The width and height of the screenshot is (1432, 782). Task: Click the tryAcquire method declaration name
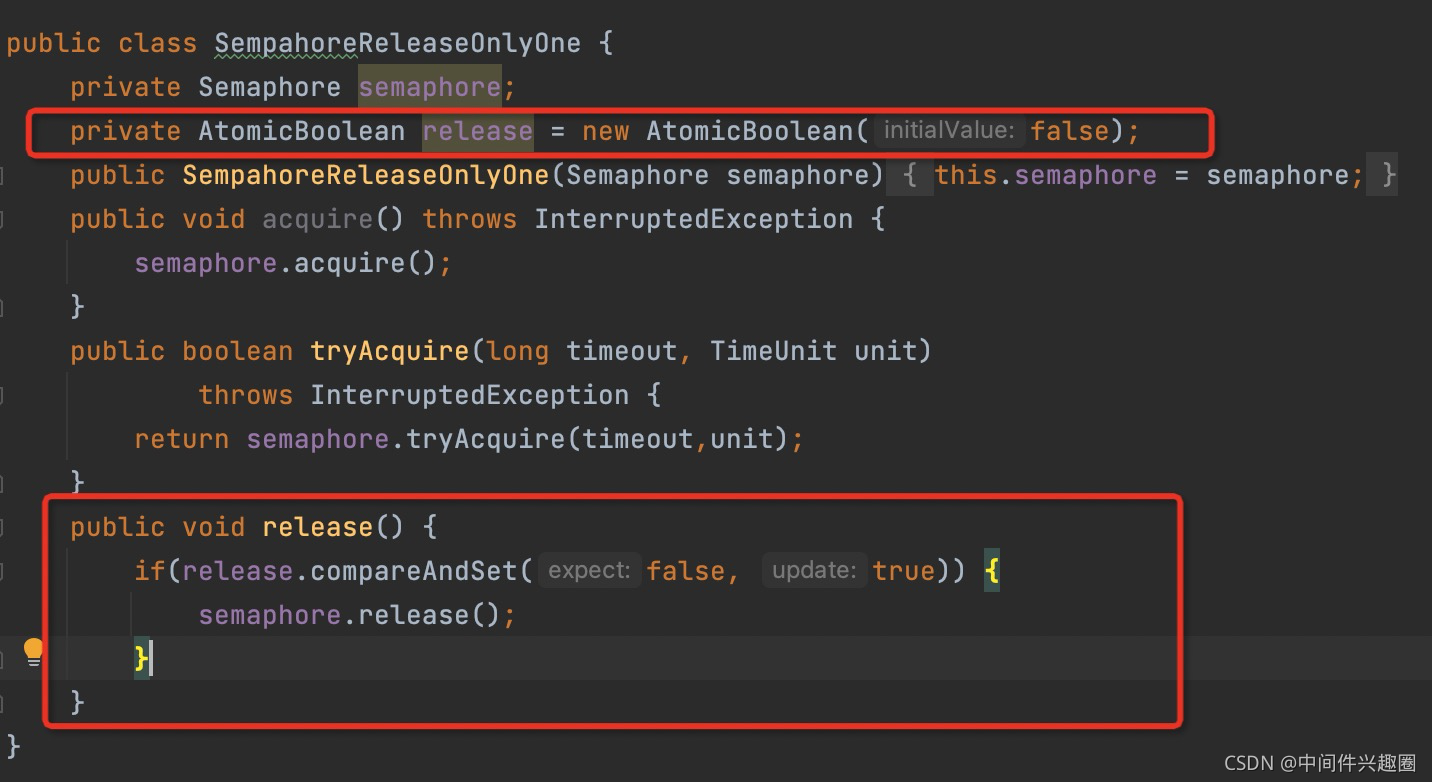(x=389, y=351)
